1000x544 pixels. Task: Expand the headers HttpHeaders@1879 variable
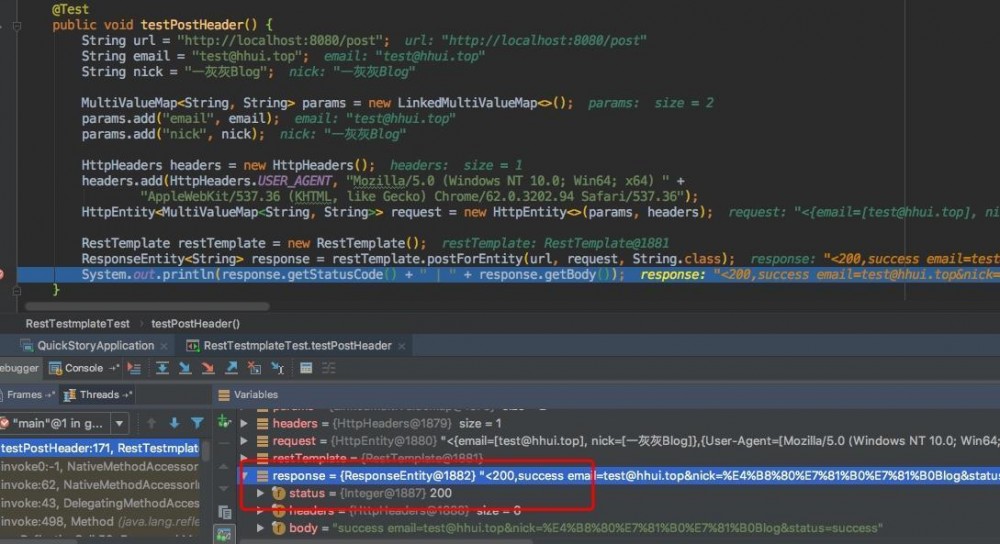pyautogui.click(x=244, y=423)
